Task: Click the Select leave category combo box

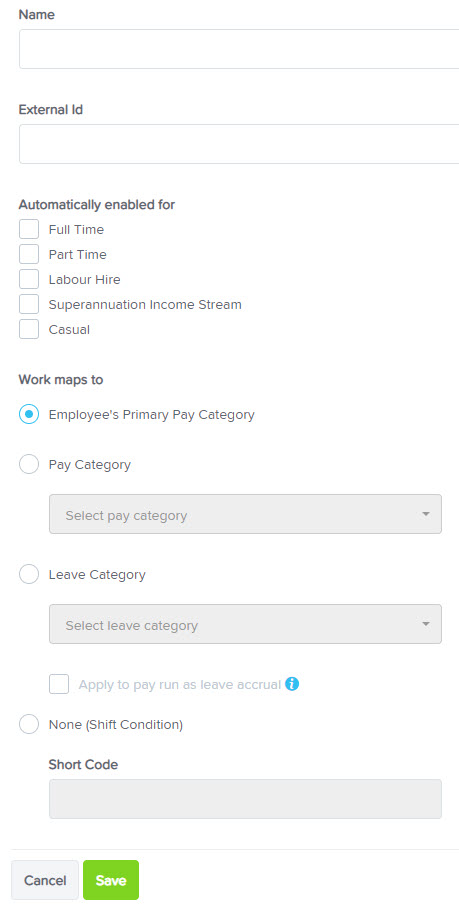Action: pyautogui.click(x=245, y=624)
